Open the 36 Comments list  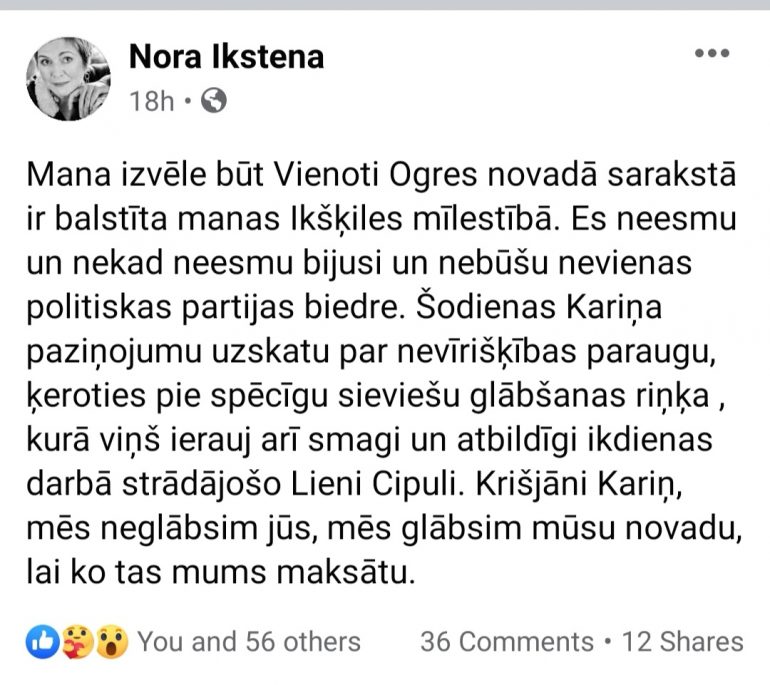pos(506,642)
